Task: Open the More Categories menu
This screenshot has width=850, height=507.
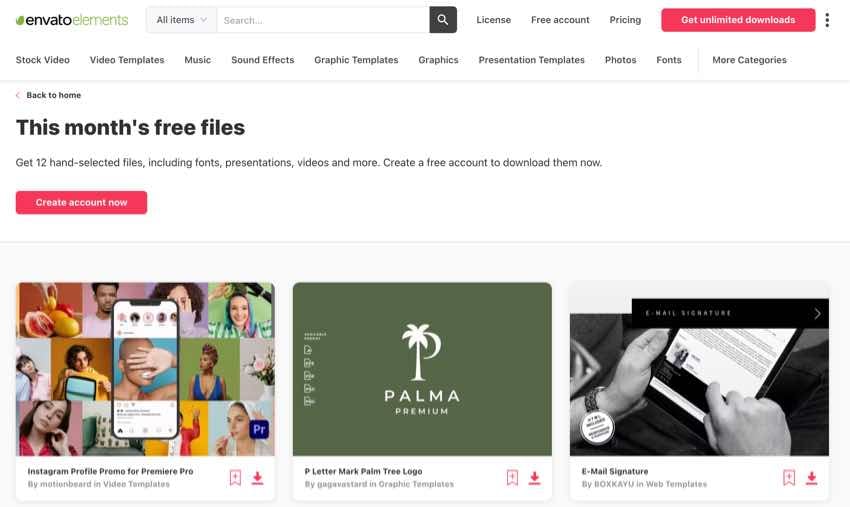Action: pos(749,60)
